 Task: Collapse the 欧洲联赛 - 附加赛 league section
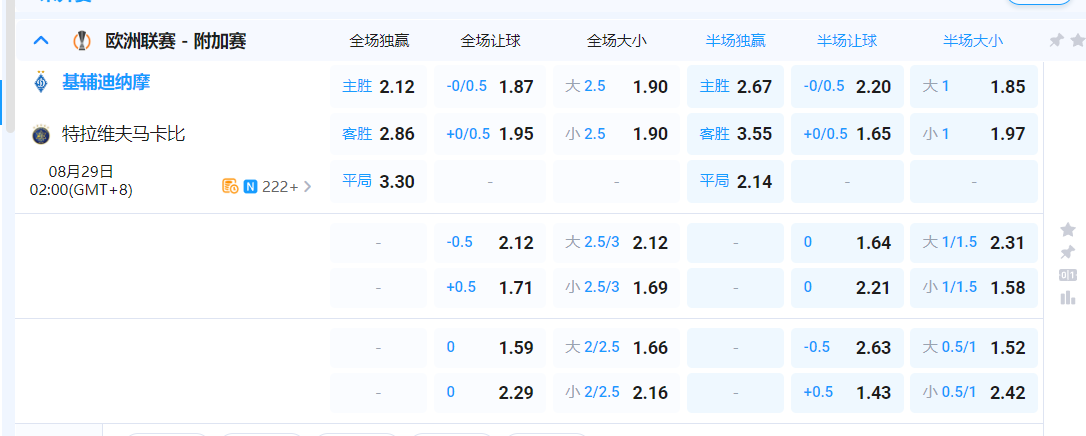pos(41,41)
